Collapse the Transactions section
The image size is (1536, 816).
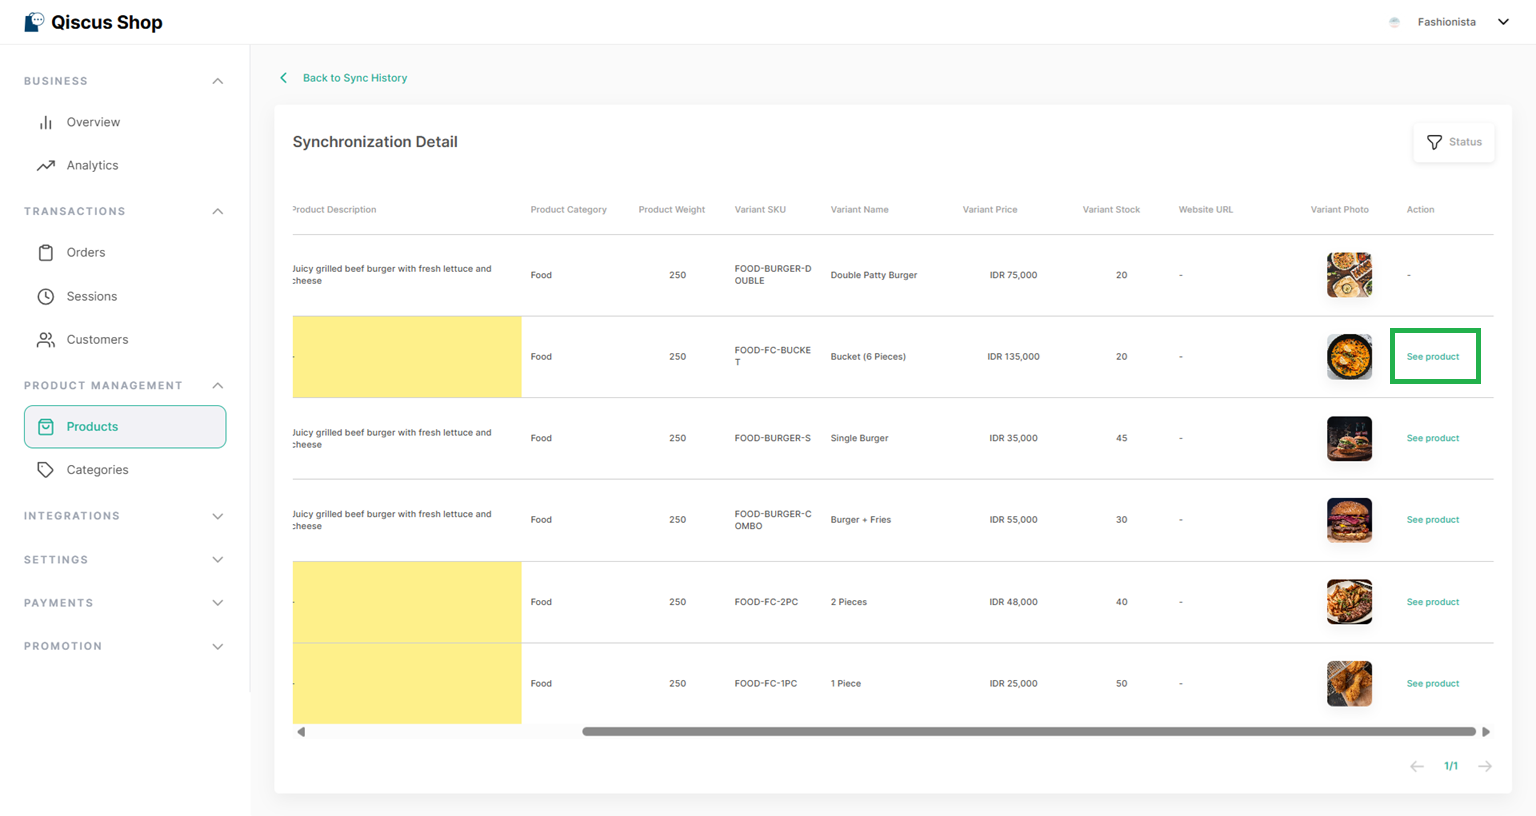click(x=217, y=211)
